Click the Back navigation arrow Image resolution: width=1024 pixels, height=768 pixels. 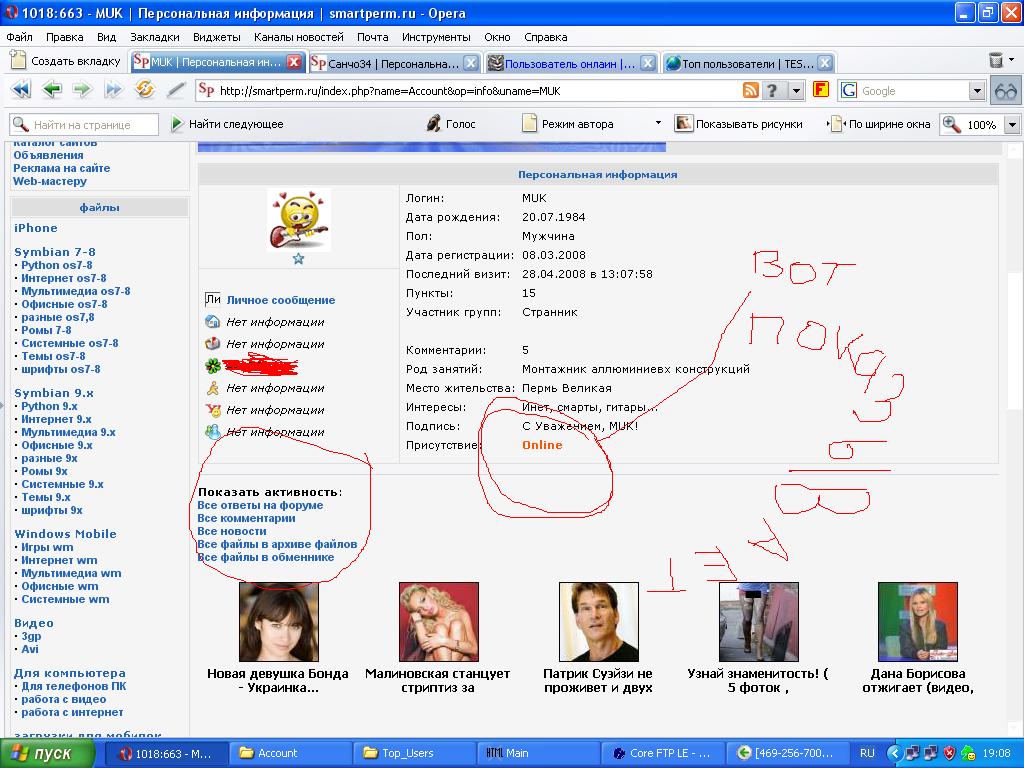tap(52, 90)
